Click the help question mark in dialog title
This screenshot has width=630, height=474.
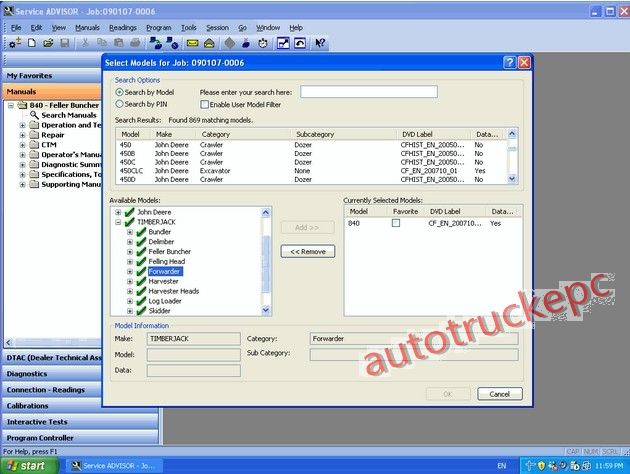[x=509, y=62]
